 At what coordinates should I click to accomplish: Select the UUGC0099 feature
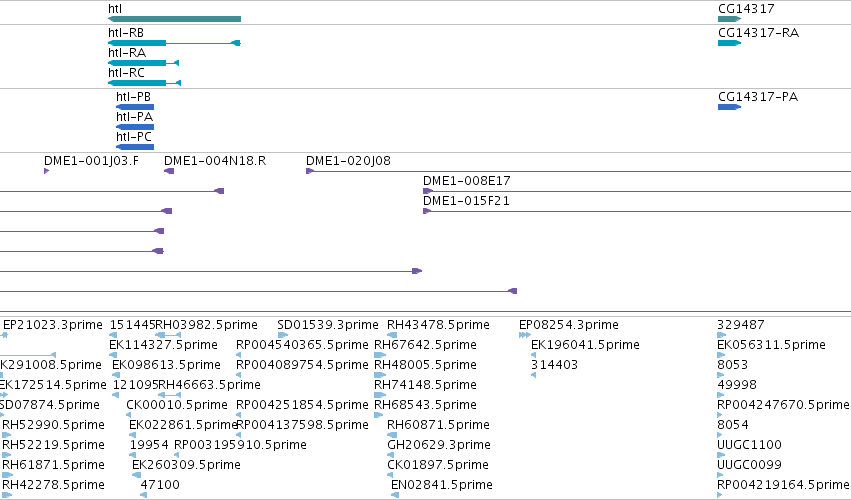coord(749,465)
